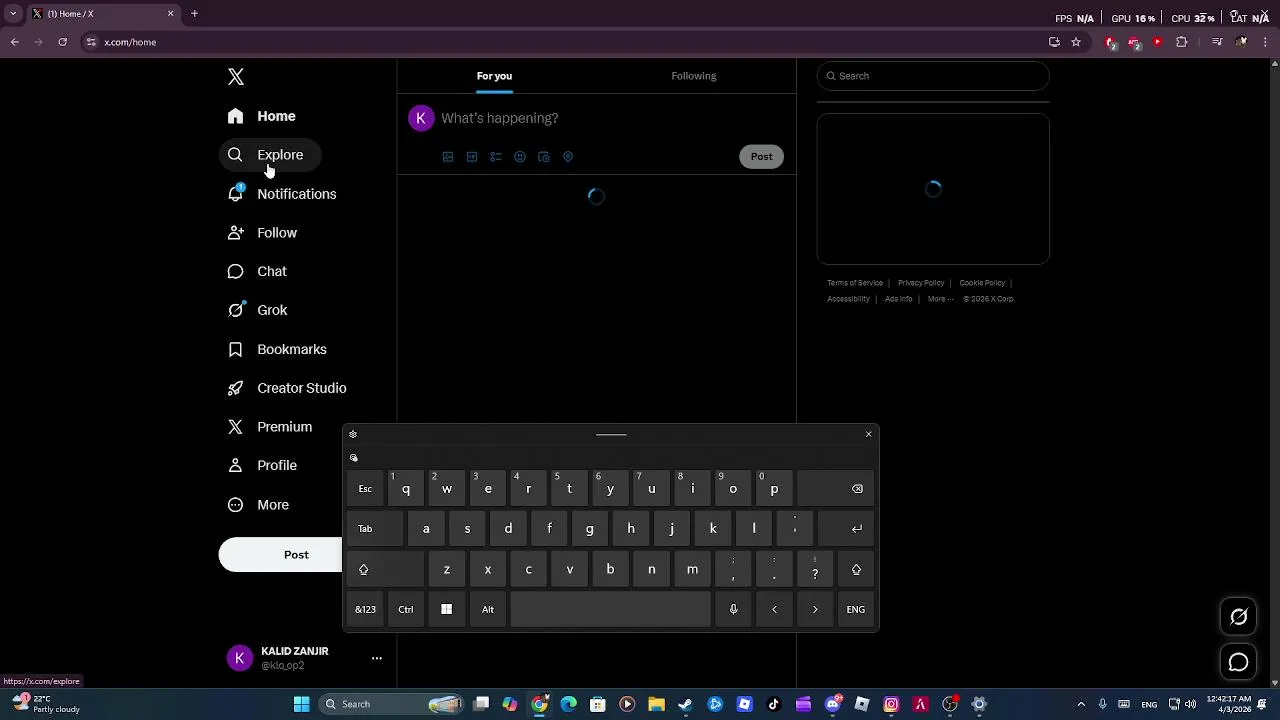Click the X logo in the sidebar
This screenshot has width=1280, height=720.
[x=236, y=77]
